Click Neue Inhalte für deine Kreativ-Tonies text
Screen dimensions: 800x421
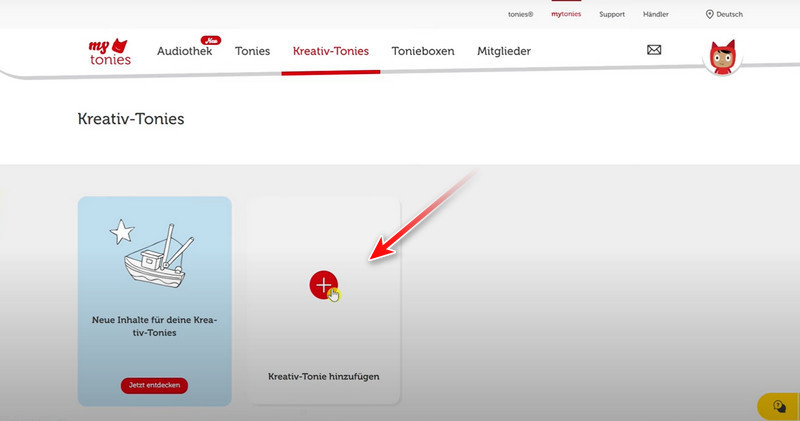click(154, 326)
